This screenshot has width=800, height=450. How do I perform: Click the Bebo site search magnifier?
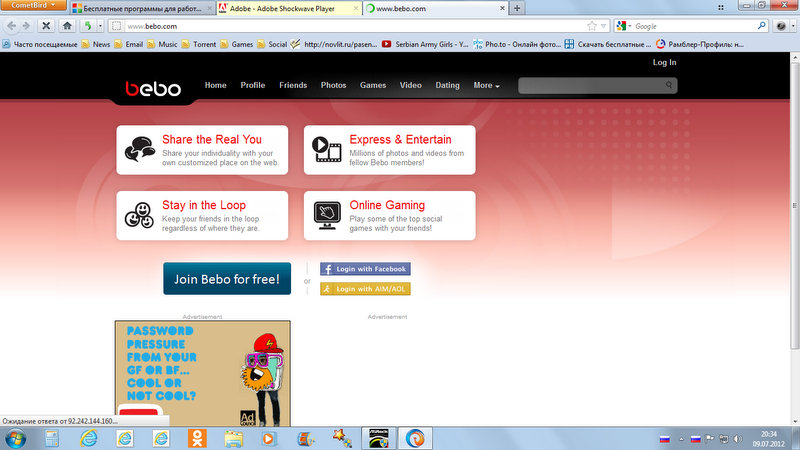668,85
